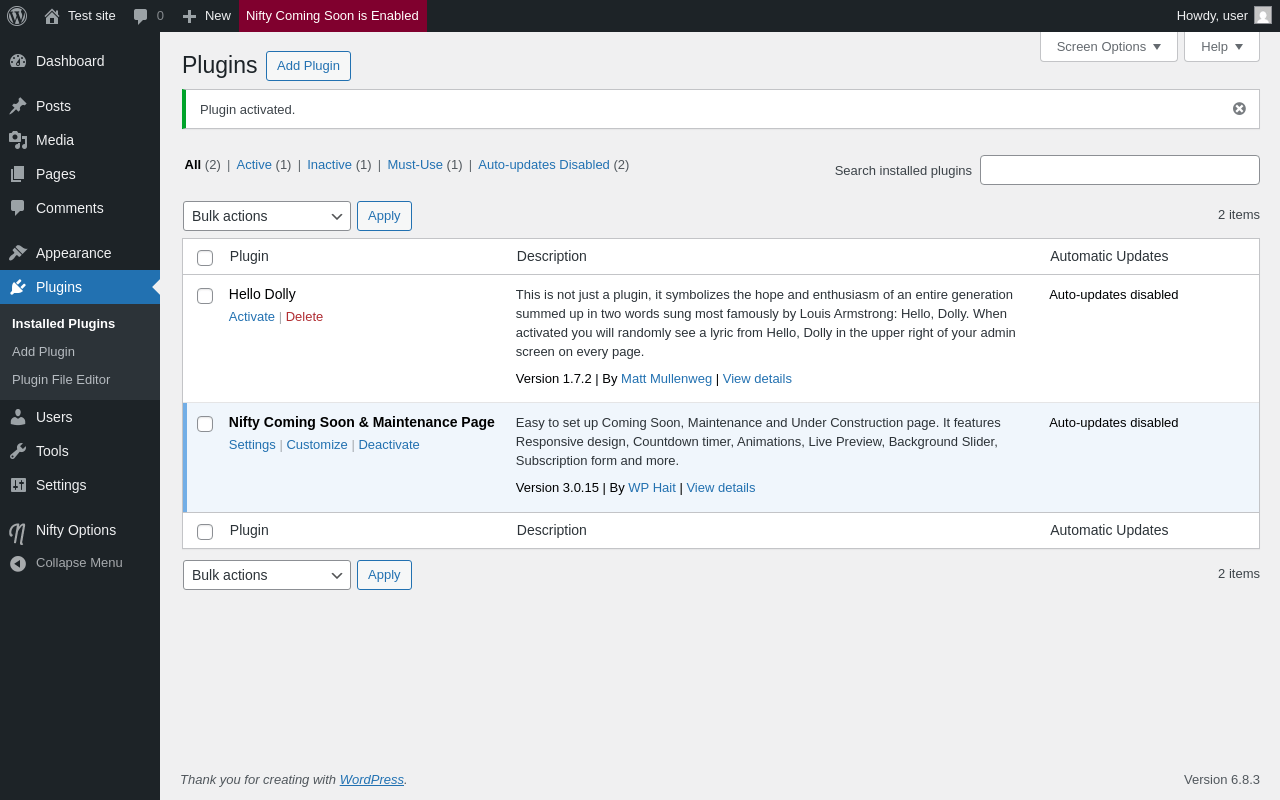Click the Nifty Options sidebar icon

pos(18,532)
